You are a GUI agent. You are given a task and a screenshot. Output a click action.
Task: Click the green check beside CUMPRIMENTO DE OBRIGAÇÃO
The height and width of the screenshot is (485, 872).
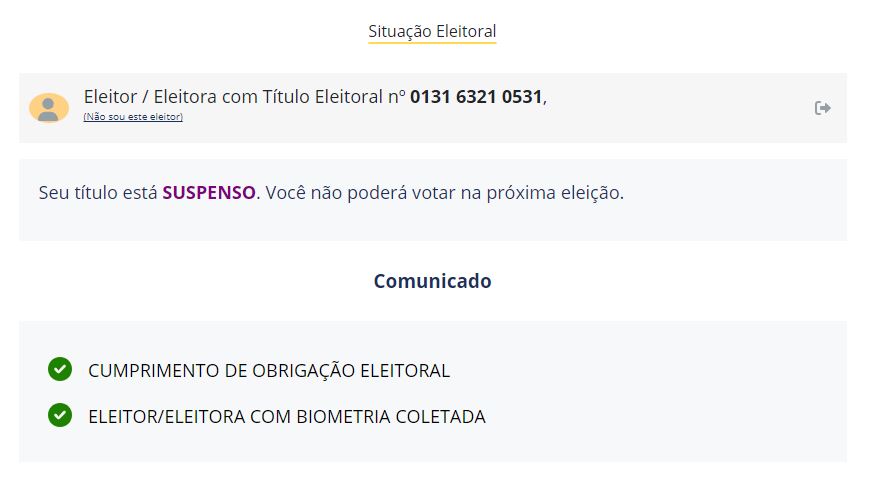[60, 369]
